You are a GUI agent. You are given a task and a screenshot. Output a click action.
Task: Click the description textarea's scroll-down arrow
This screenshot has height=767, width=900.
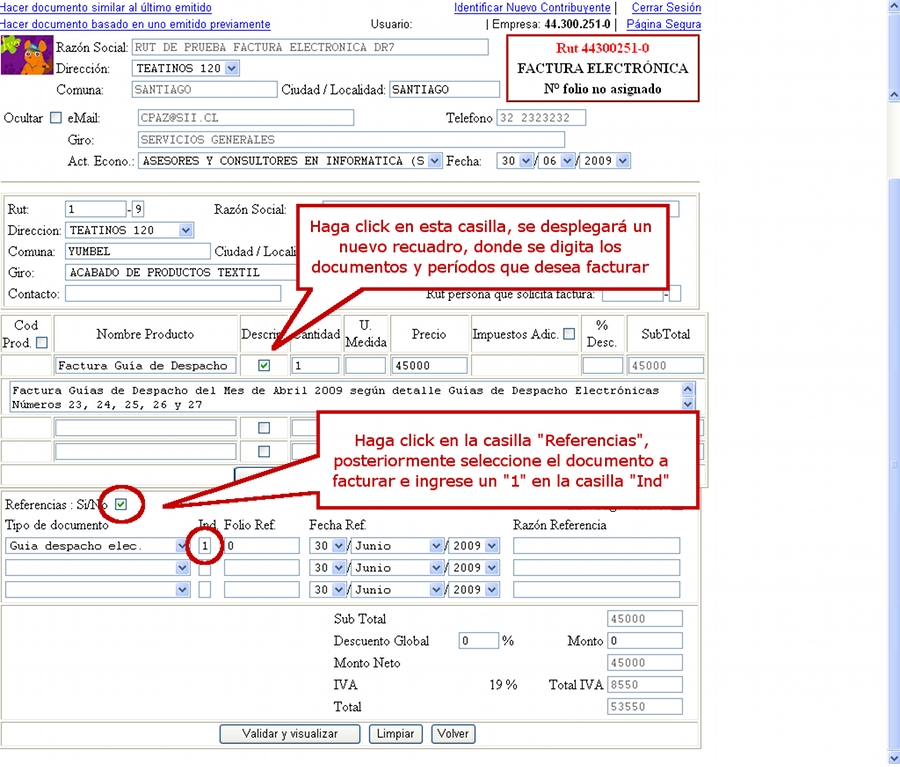pyautogui.click(x=687, y=404)
